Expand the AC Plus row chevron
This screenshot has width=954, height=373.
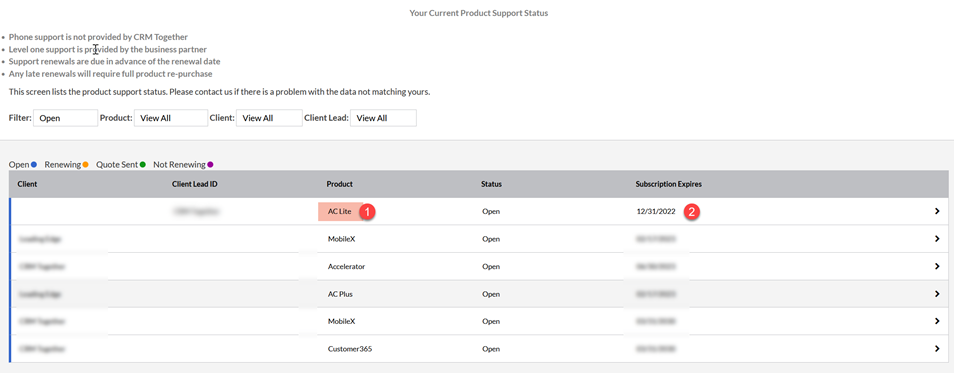937,294
